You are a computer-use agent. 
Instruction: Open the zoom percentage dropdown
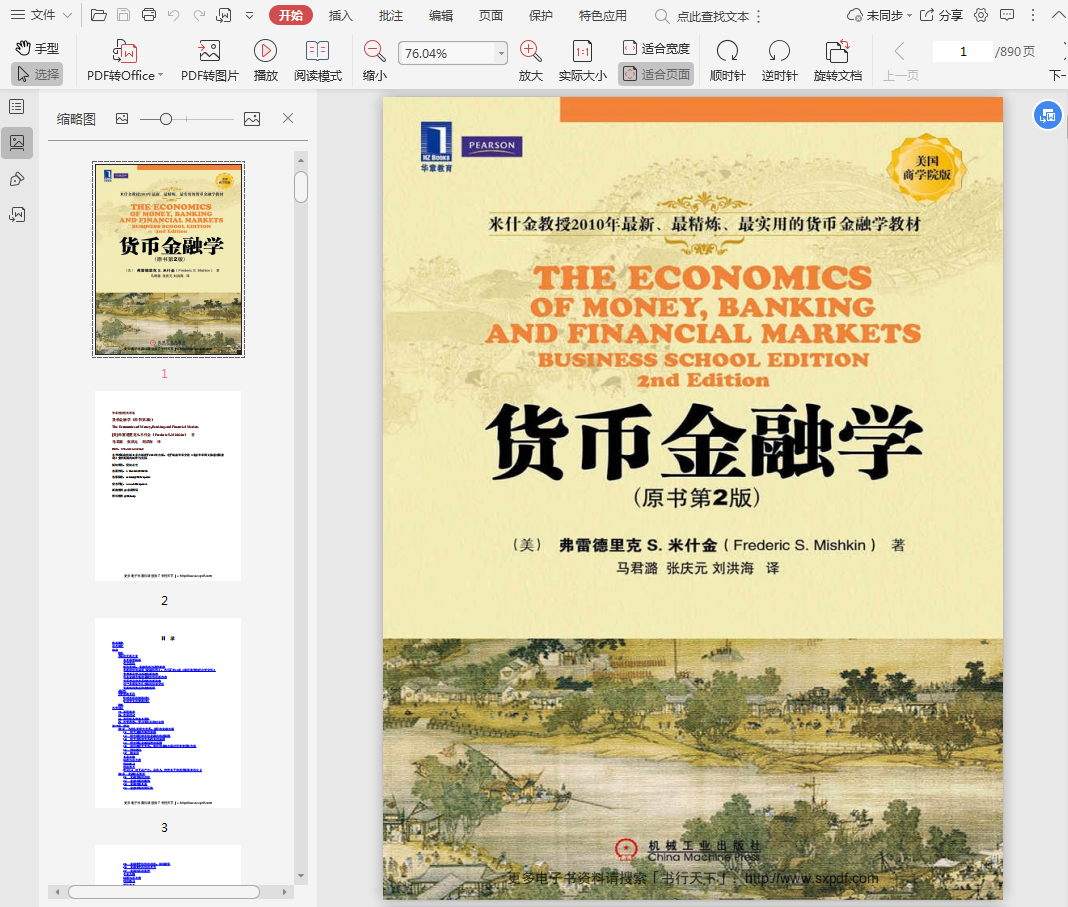[501, 54]
